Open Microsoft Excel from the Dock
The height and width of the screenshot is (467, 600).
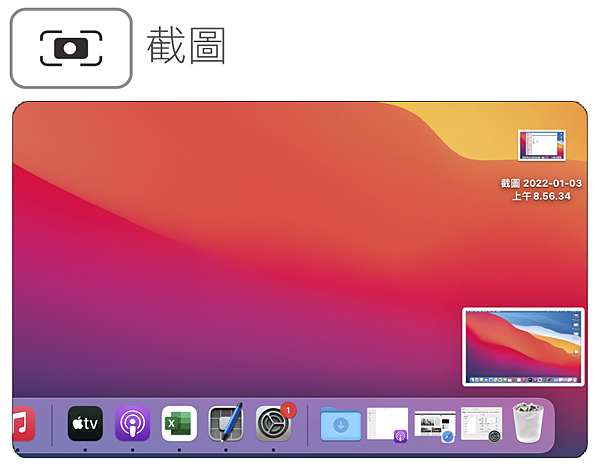click(x=179, y=424)
